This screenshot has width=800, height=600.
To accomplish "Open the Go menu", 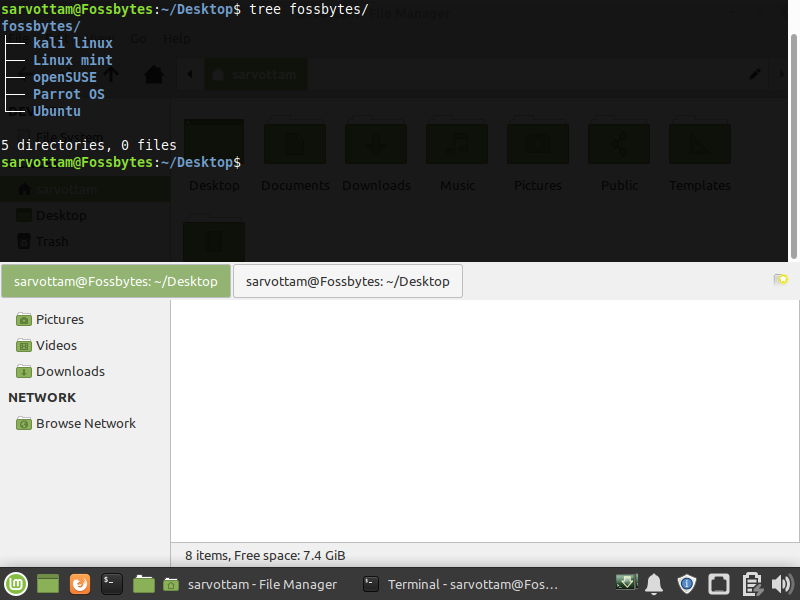I will pyautogui.click(x=138, y=38).
